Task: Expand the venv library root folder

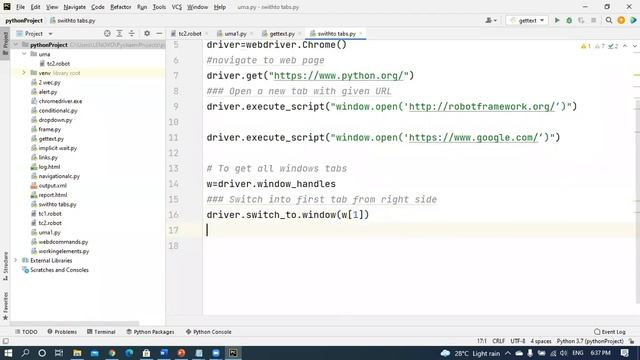Action: [24, 73]
